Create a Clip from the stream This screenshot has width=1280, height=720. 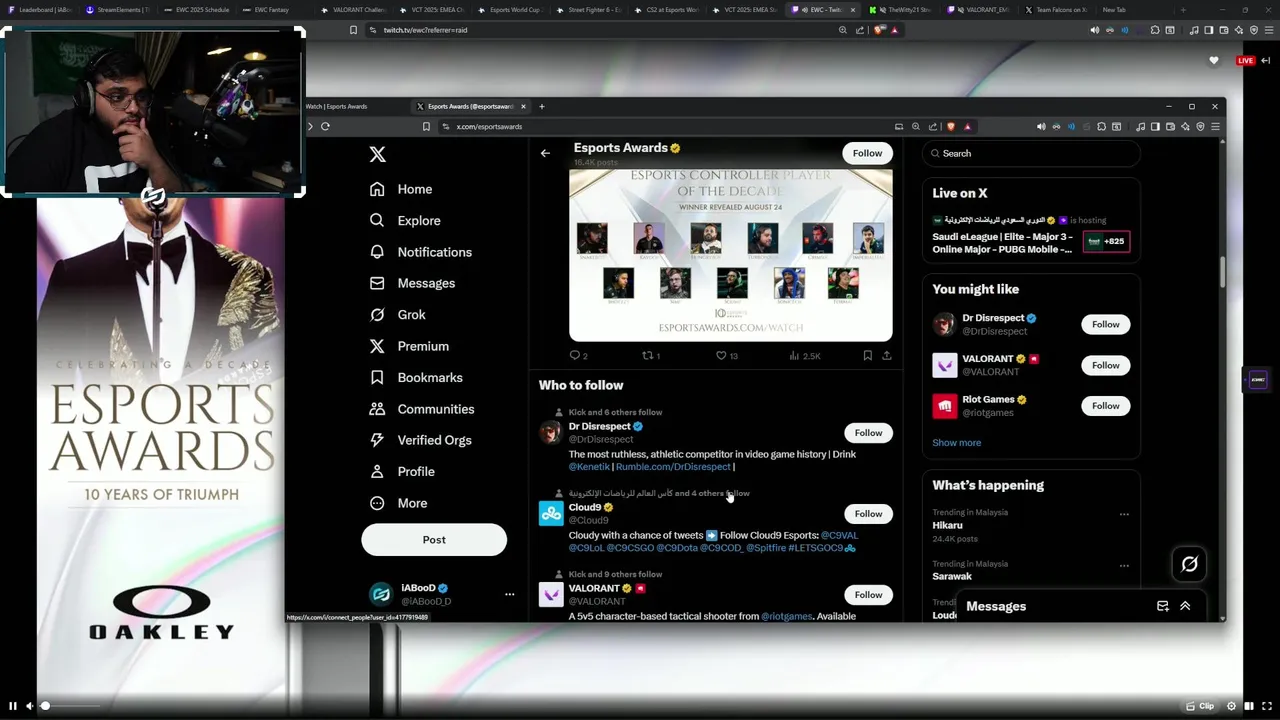click(1201, 706)
